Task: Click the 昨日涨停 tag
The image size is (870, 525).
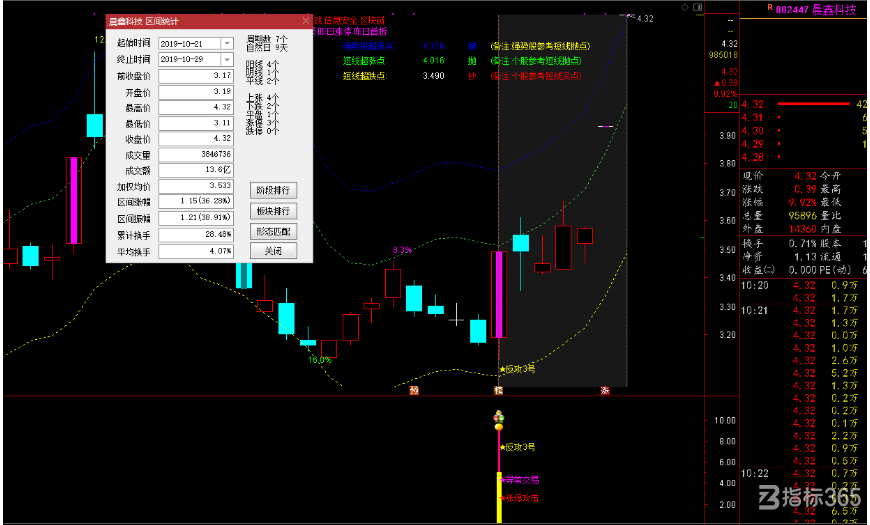Action: pyautogui.click(x=333, y=32)
